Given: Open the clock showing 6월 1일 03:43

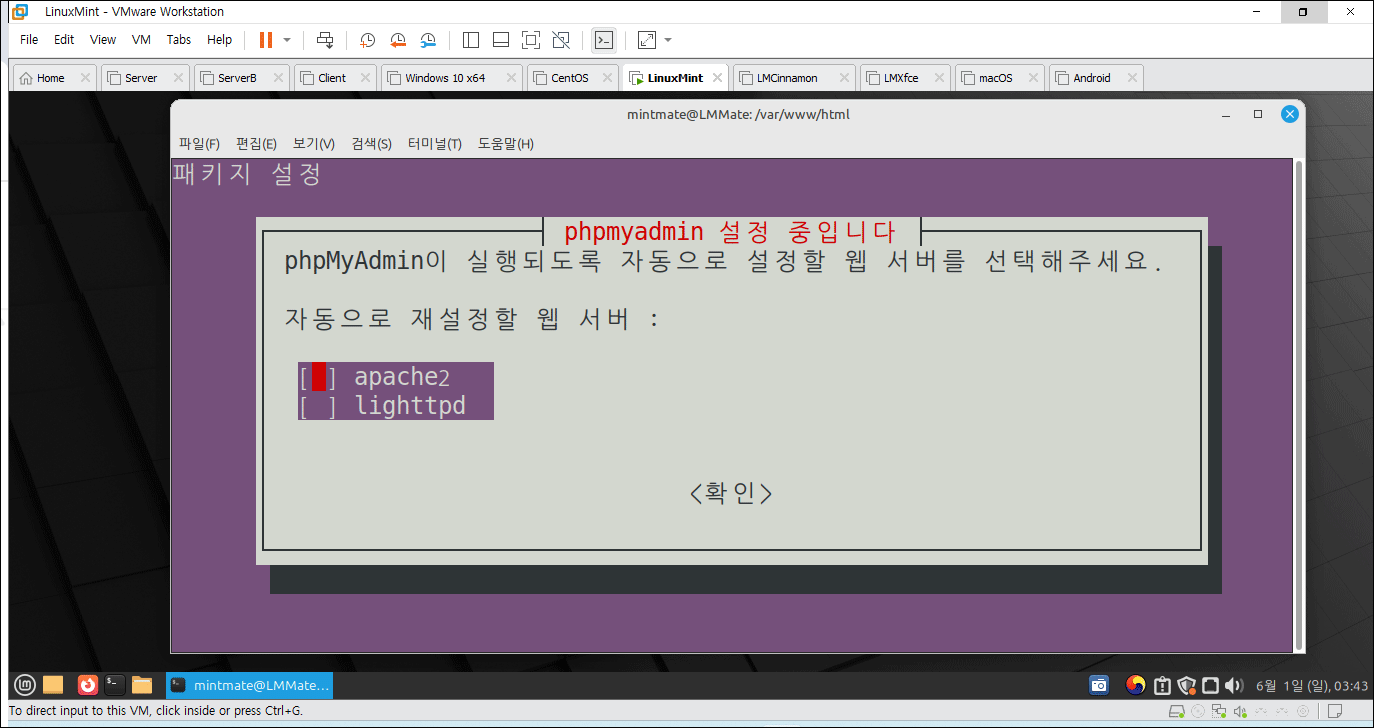Looking at the screenshot, I should 1311,685.
